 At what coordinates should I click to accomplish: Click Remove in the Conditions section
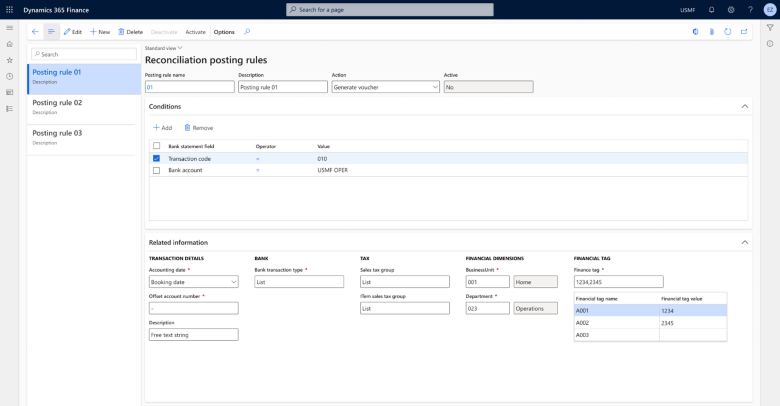pos(198,128)
